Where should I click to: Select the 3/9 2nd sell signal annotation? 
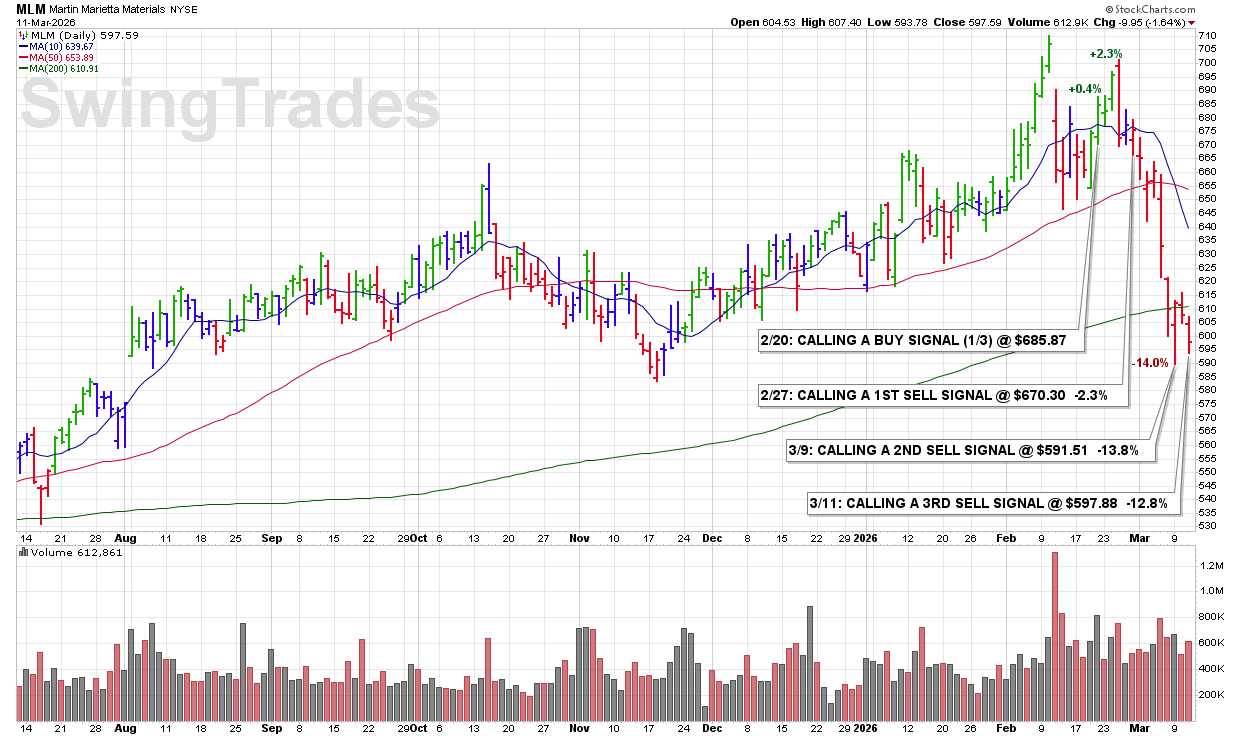pos(969,450)
